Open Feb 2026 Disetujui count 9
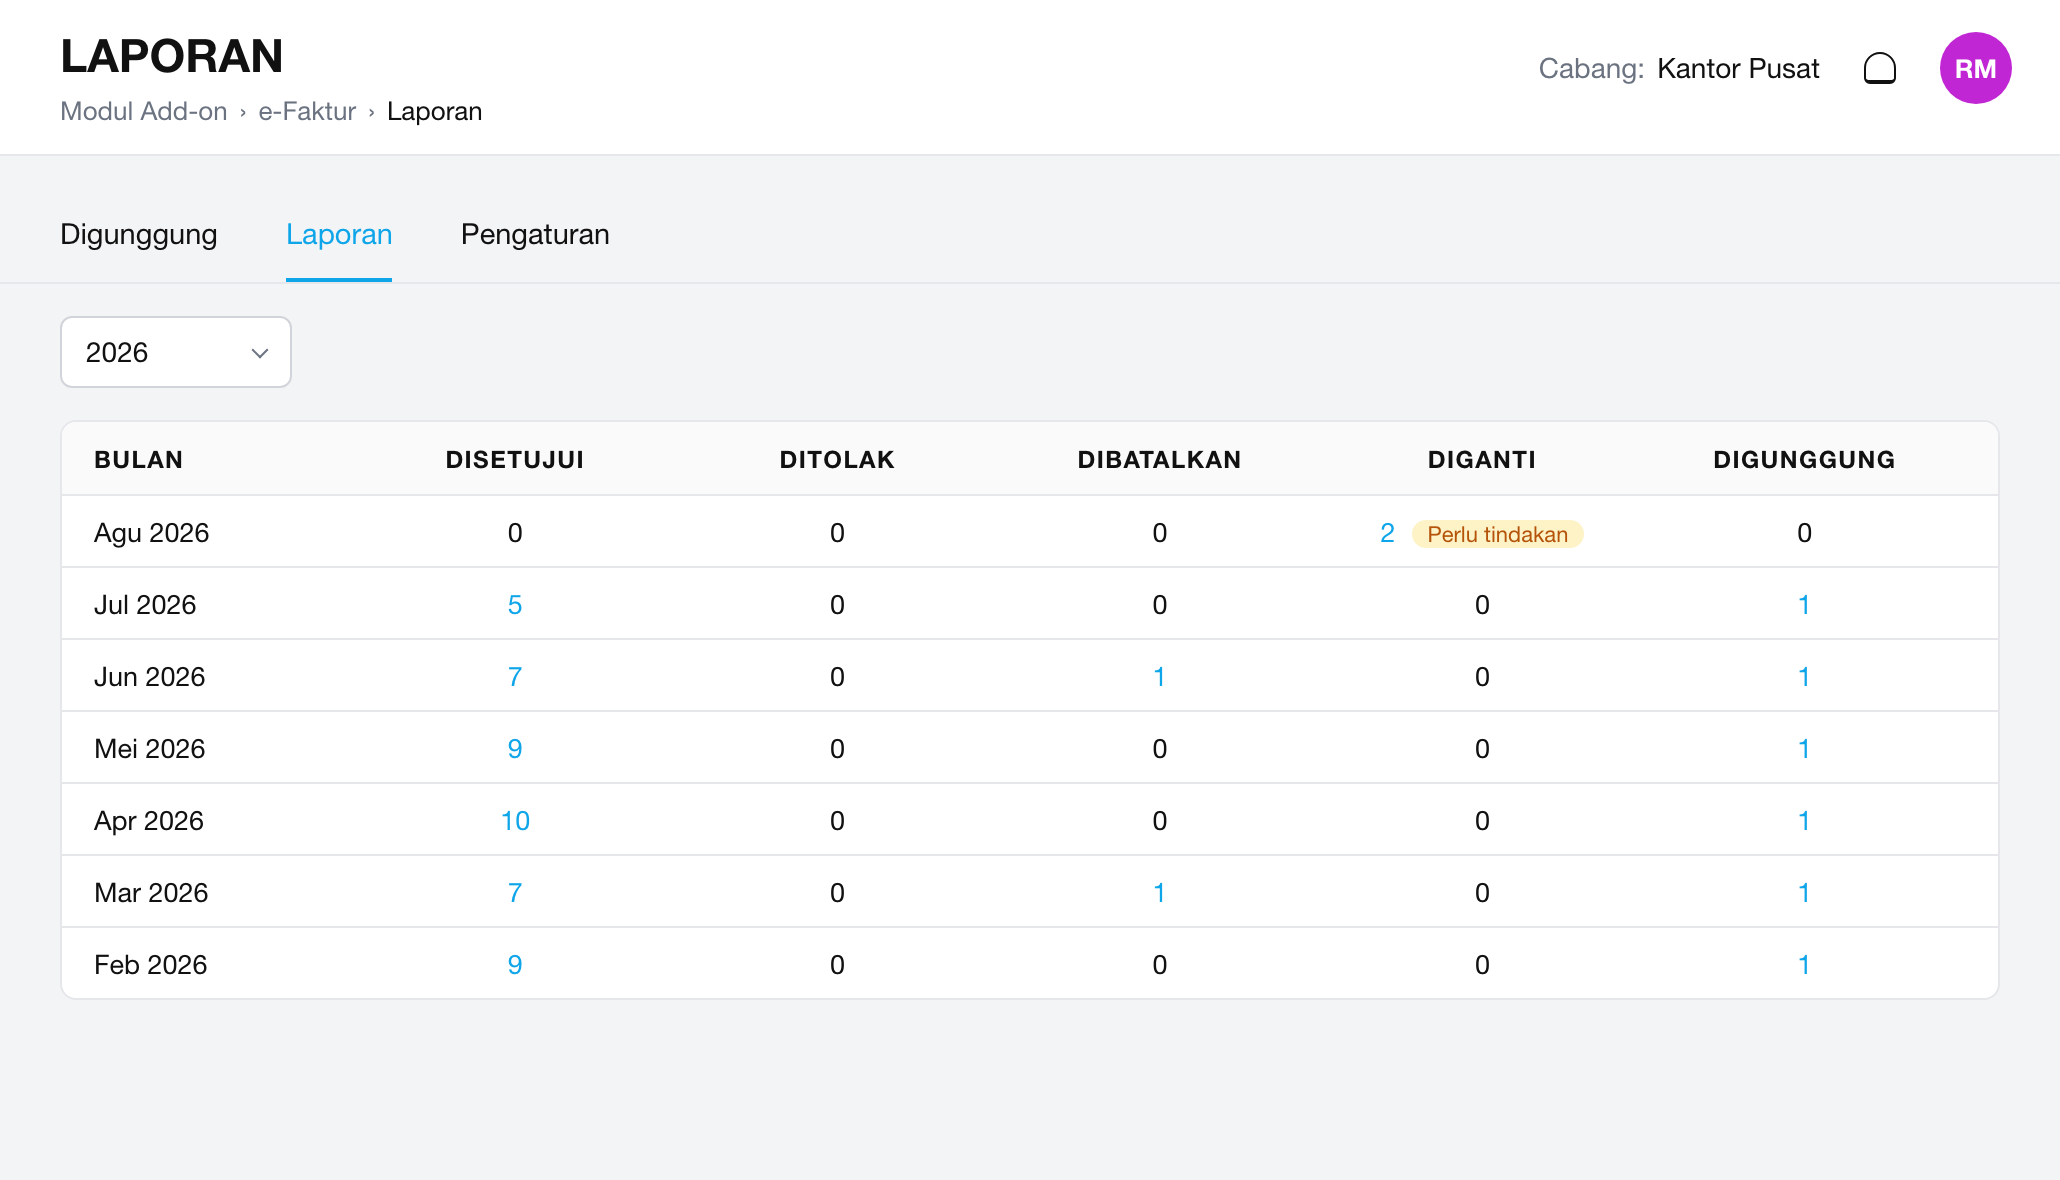Image resolution: width=2060 pixels, height=1180 pixels. pyautogui.click(x=515, y=965)
